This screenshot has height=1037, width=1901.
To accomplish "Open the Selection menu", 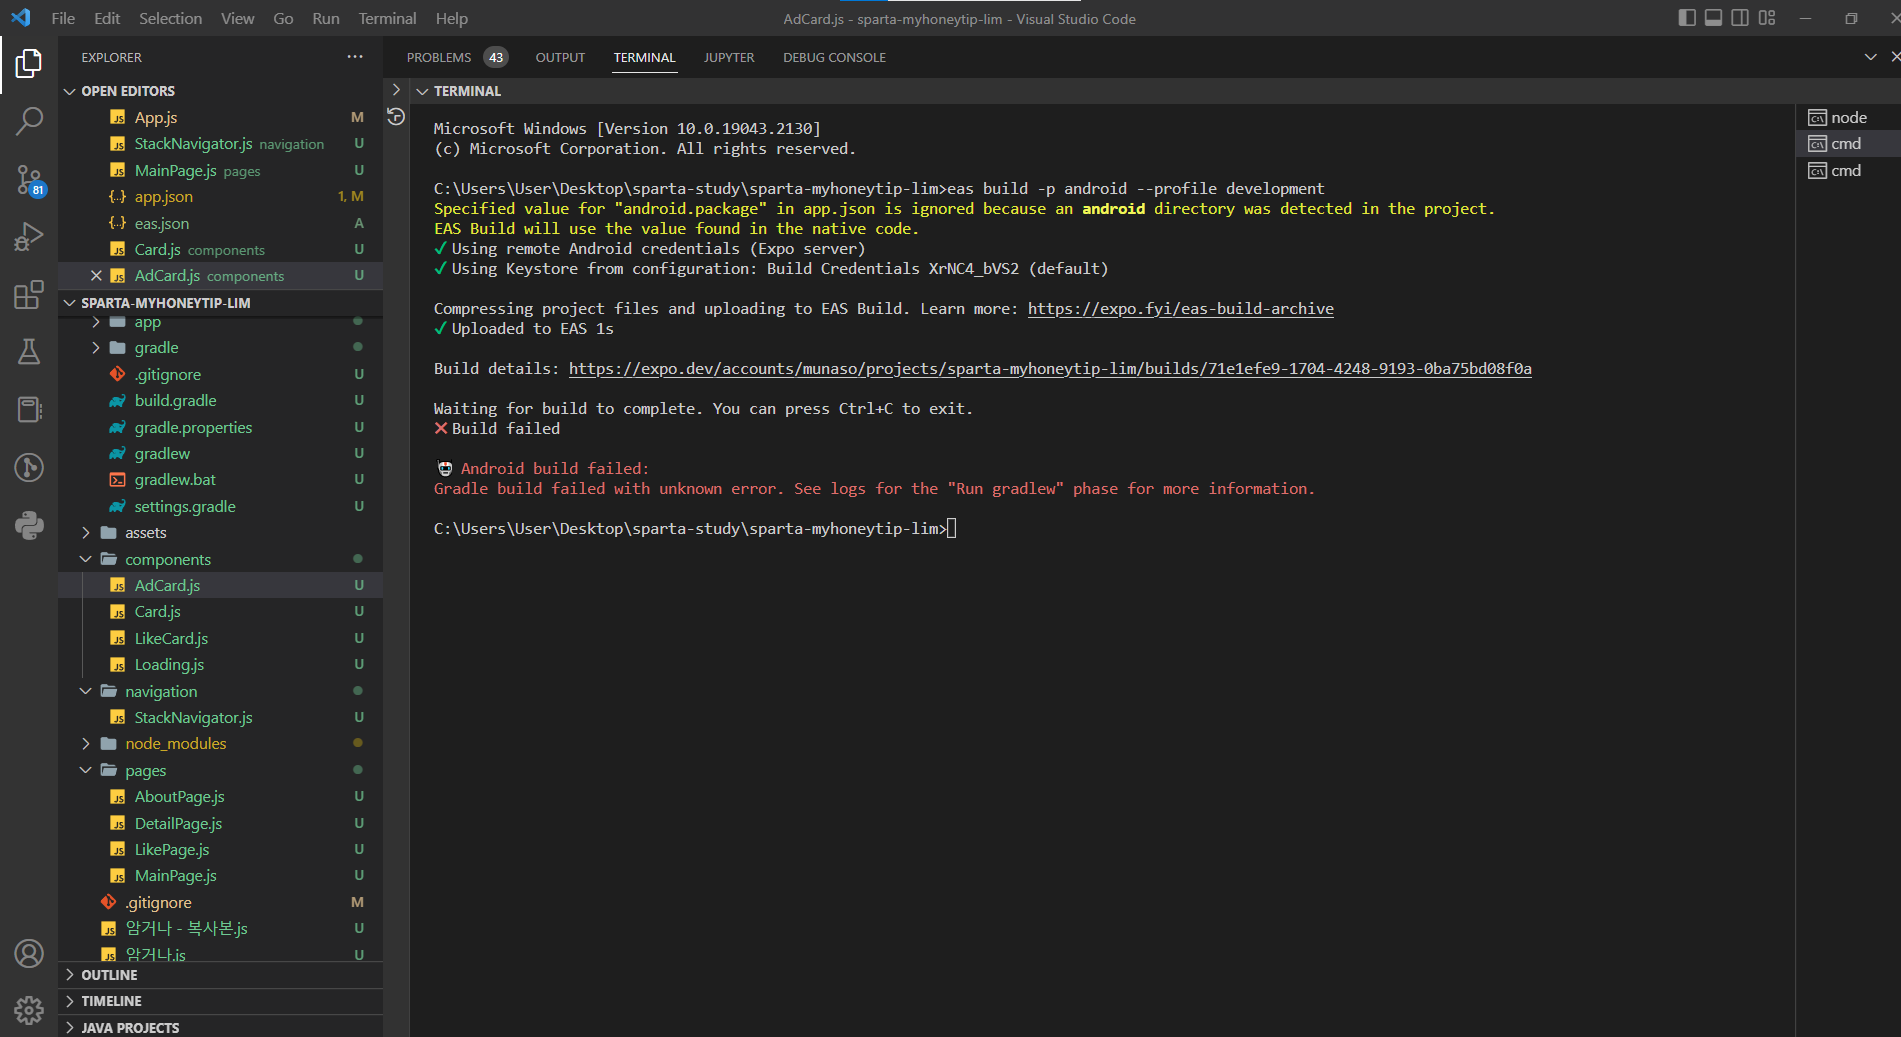I will pyautogui.click(x=170, y=18).
